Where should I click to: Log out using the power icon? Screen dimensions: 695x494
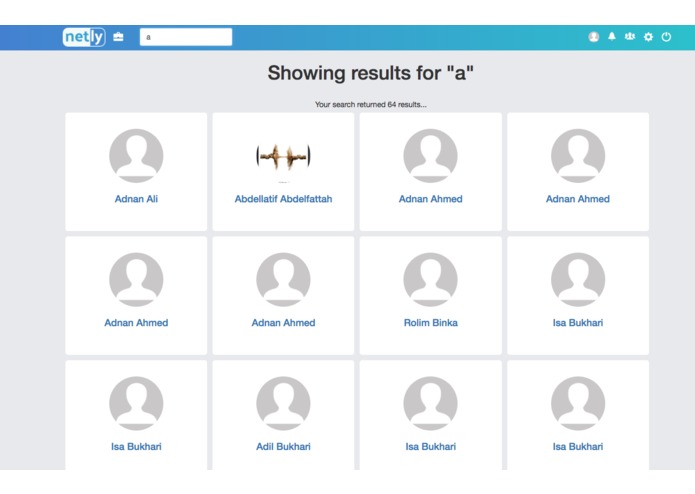[x=666, y=37]
